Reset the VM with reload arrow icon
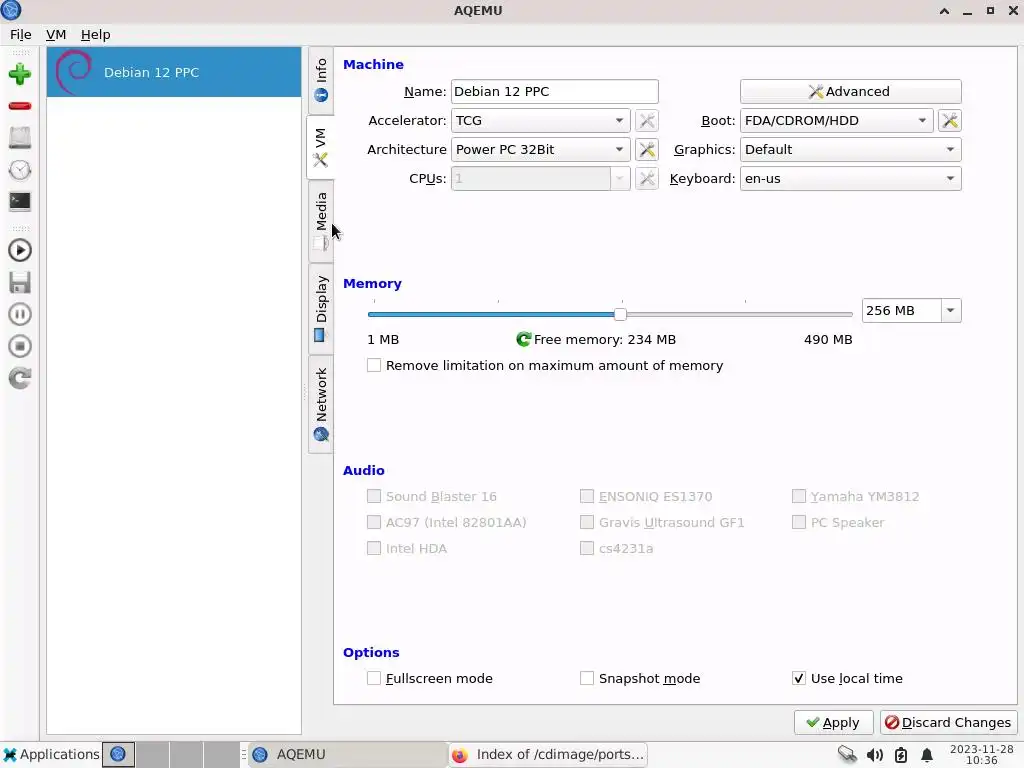Image resolution: width=1024 pixels, height=768 pixels. pos(20,378)
